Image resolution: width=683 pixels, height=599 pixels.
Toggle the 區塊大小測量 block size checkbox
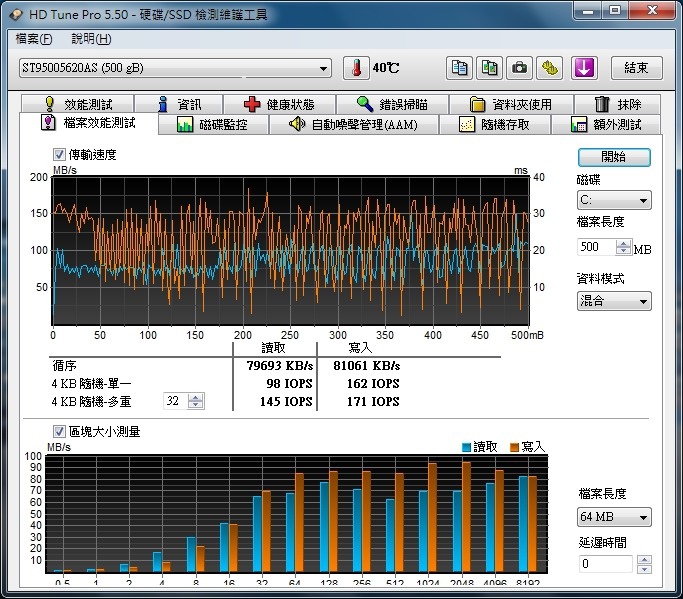pos(59,431)
